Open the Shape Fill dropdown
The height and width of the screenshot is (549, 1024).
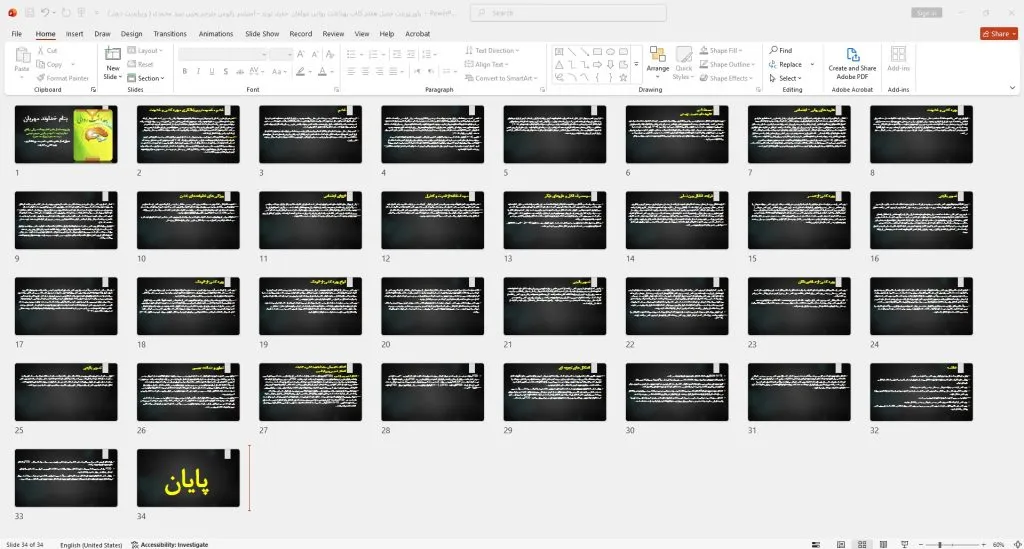721,50
